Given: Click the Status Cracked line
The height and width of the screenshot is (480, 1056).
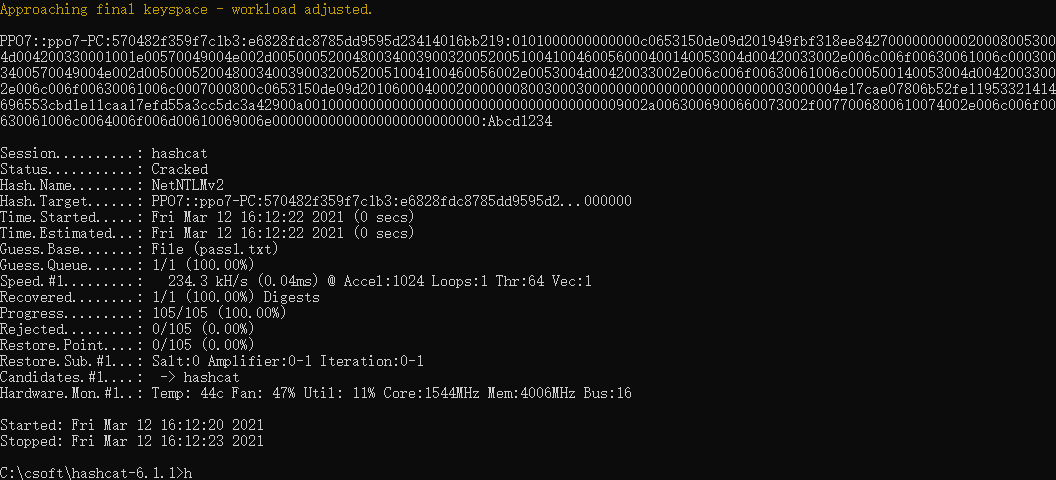Looking at the screenshot, I should (104, 170).
